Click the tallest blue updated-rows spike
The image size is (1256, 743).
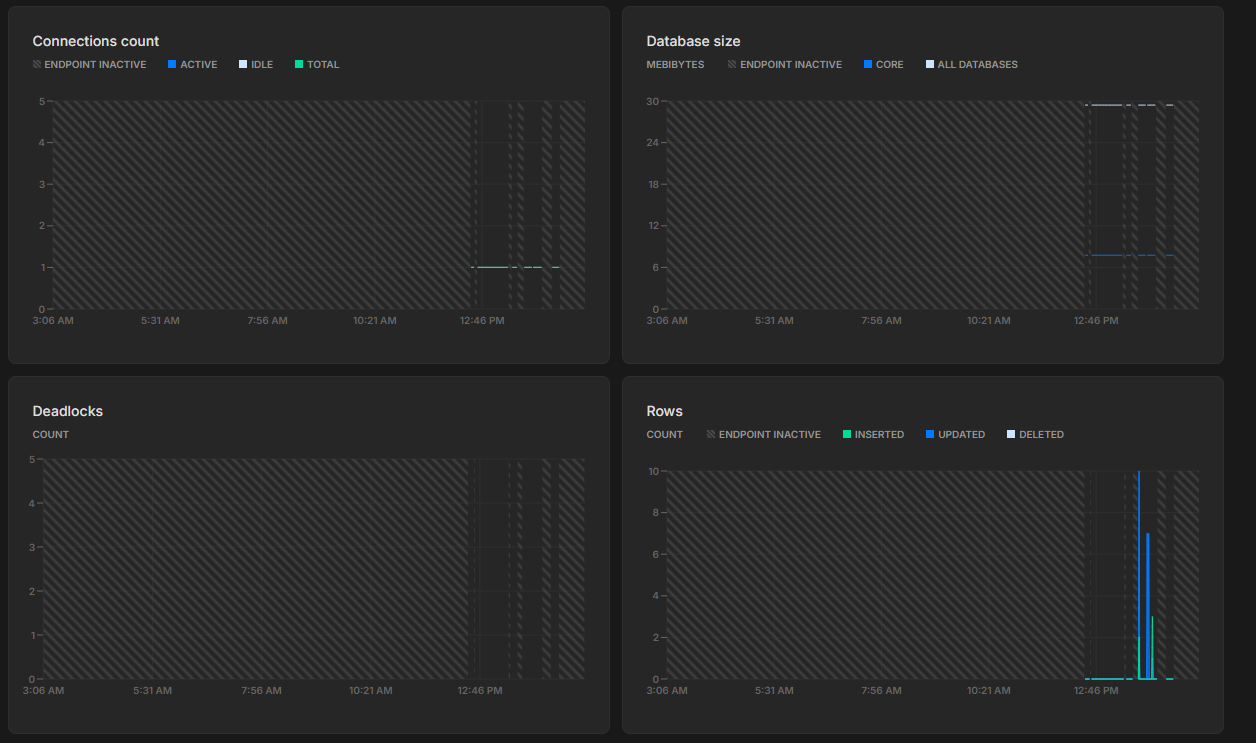[1139, 575]
